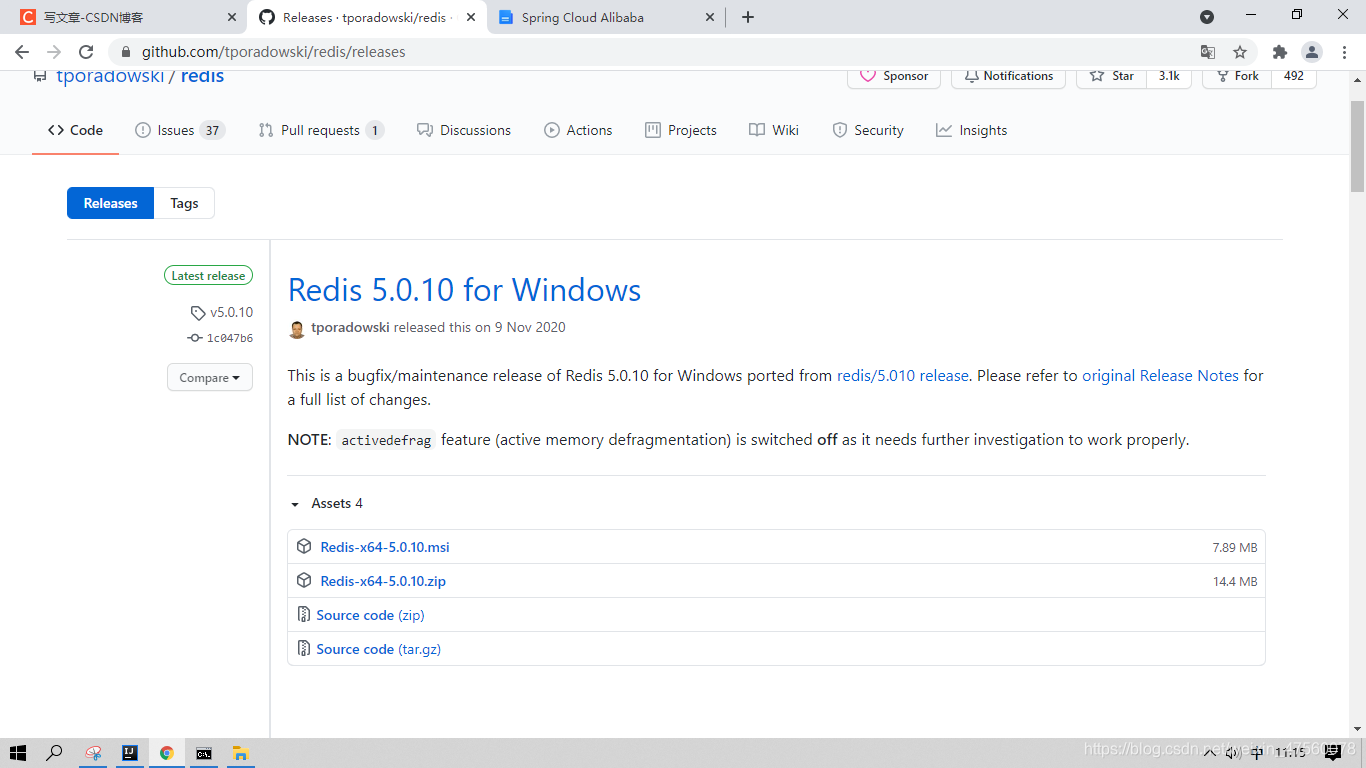Show hidden system tray icons
Viewport: 1366px width, 768px height.
pos(1211,752)
